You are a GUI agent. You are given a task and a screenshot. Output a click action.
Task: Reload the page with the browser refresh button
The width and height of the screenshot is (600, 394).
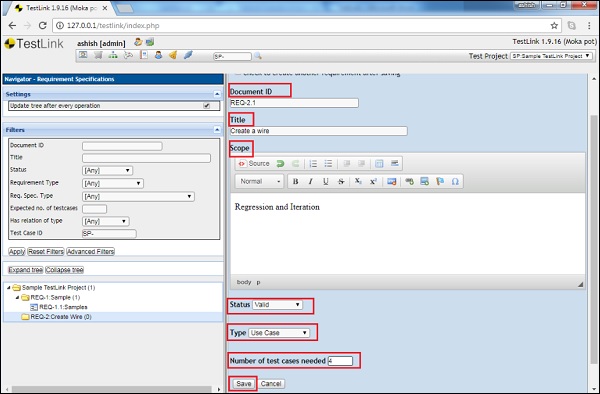coord(42,26)
